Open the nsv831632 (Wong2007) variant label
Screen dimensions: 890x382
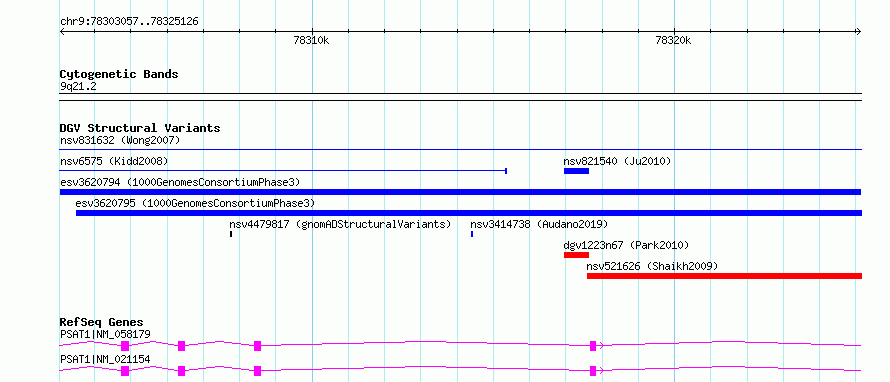[120, 140]
